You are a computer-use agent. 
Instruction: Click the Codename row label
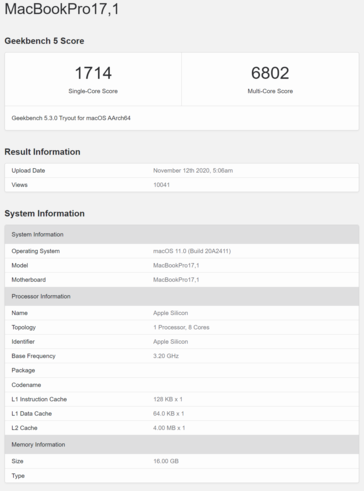pyautogui.click(x=26, y=385)
